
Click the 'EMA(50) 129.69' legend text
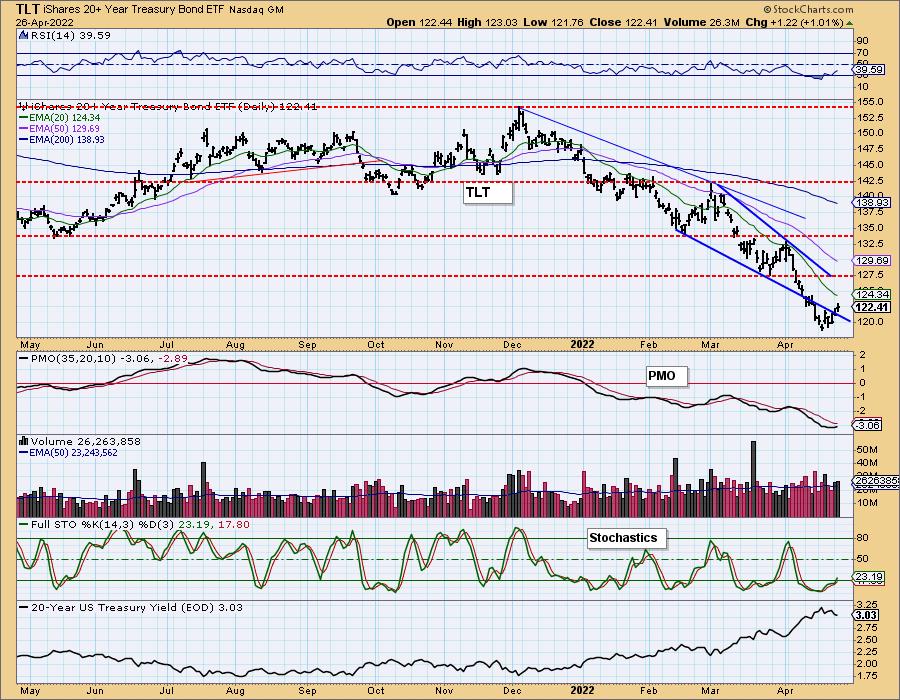click(x=64, y=129)
